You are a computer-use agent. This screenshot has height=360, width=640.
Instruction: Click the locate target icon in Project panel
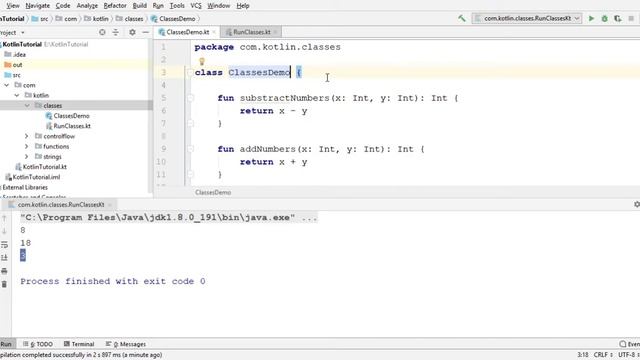click(x=102, y=32)
